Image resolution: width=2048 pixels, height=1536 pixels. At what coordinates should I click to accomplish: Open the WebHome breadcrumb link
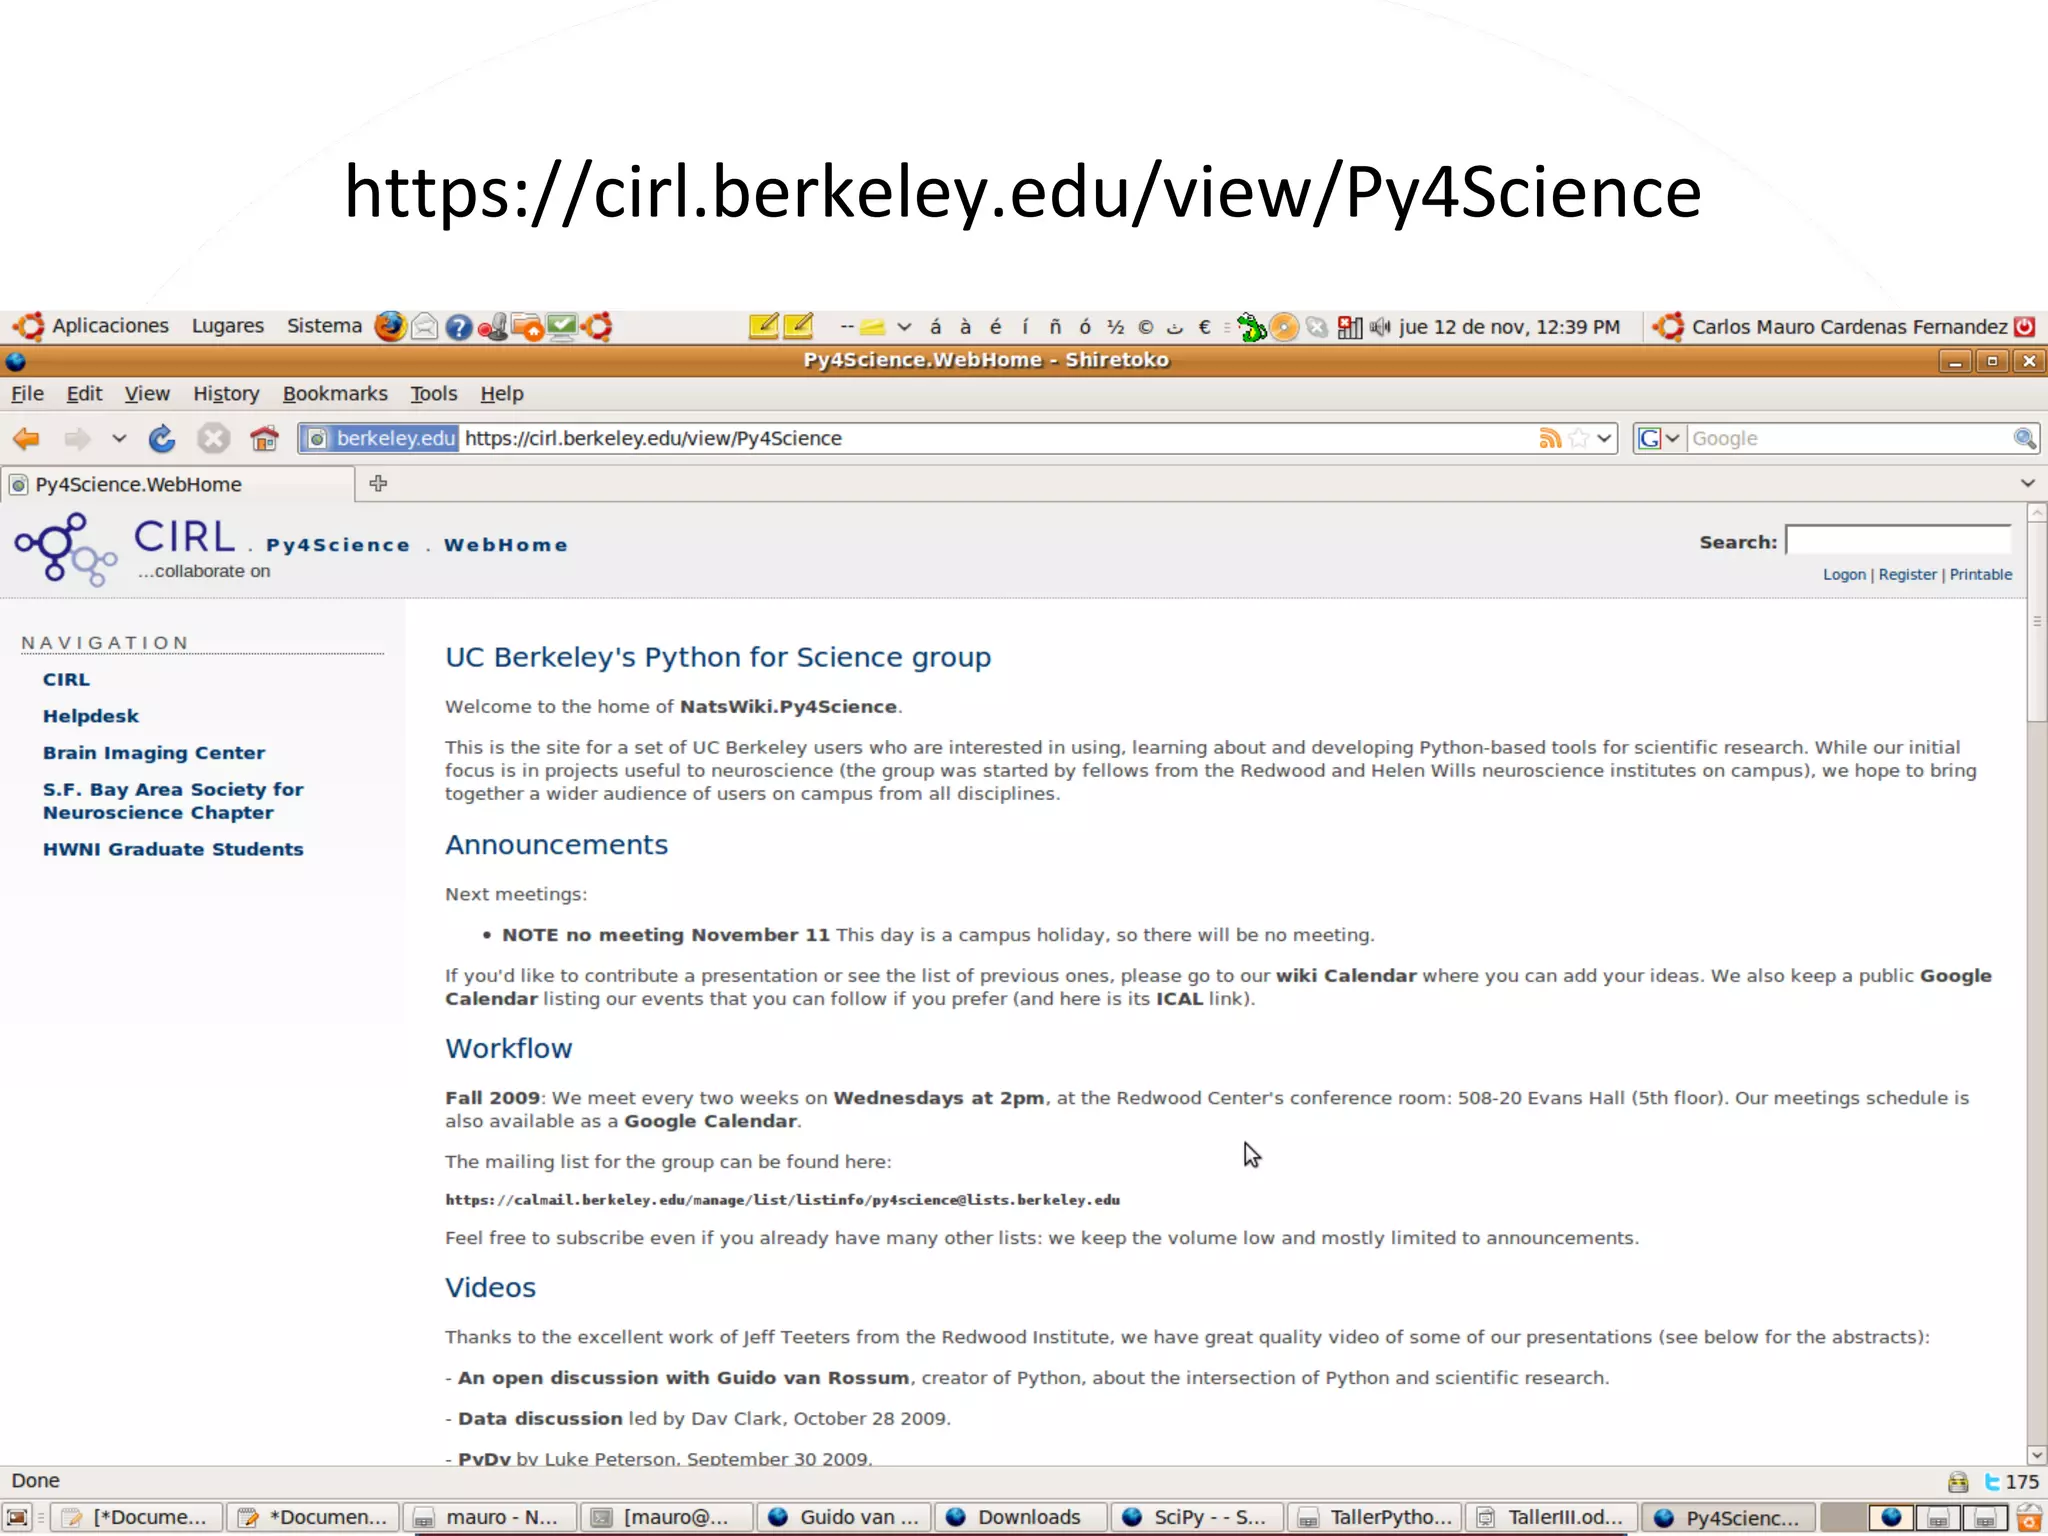pyautogui.click(x=506, y=545)
